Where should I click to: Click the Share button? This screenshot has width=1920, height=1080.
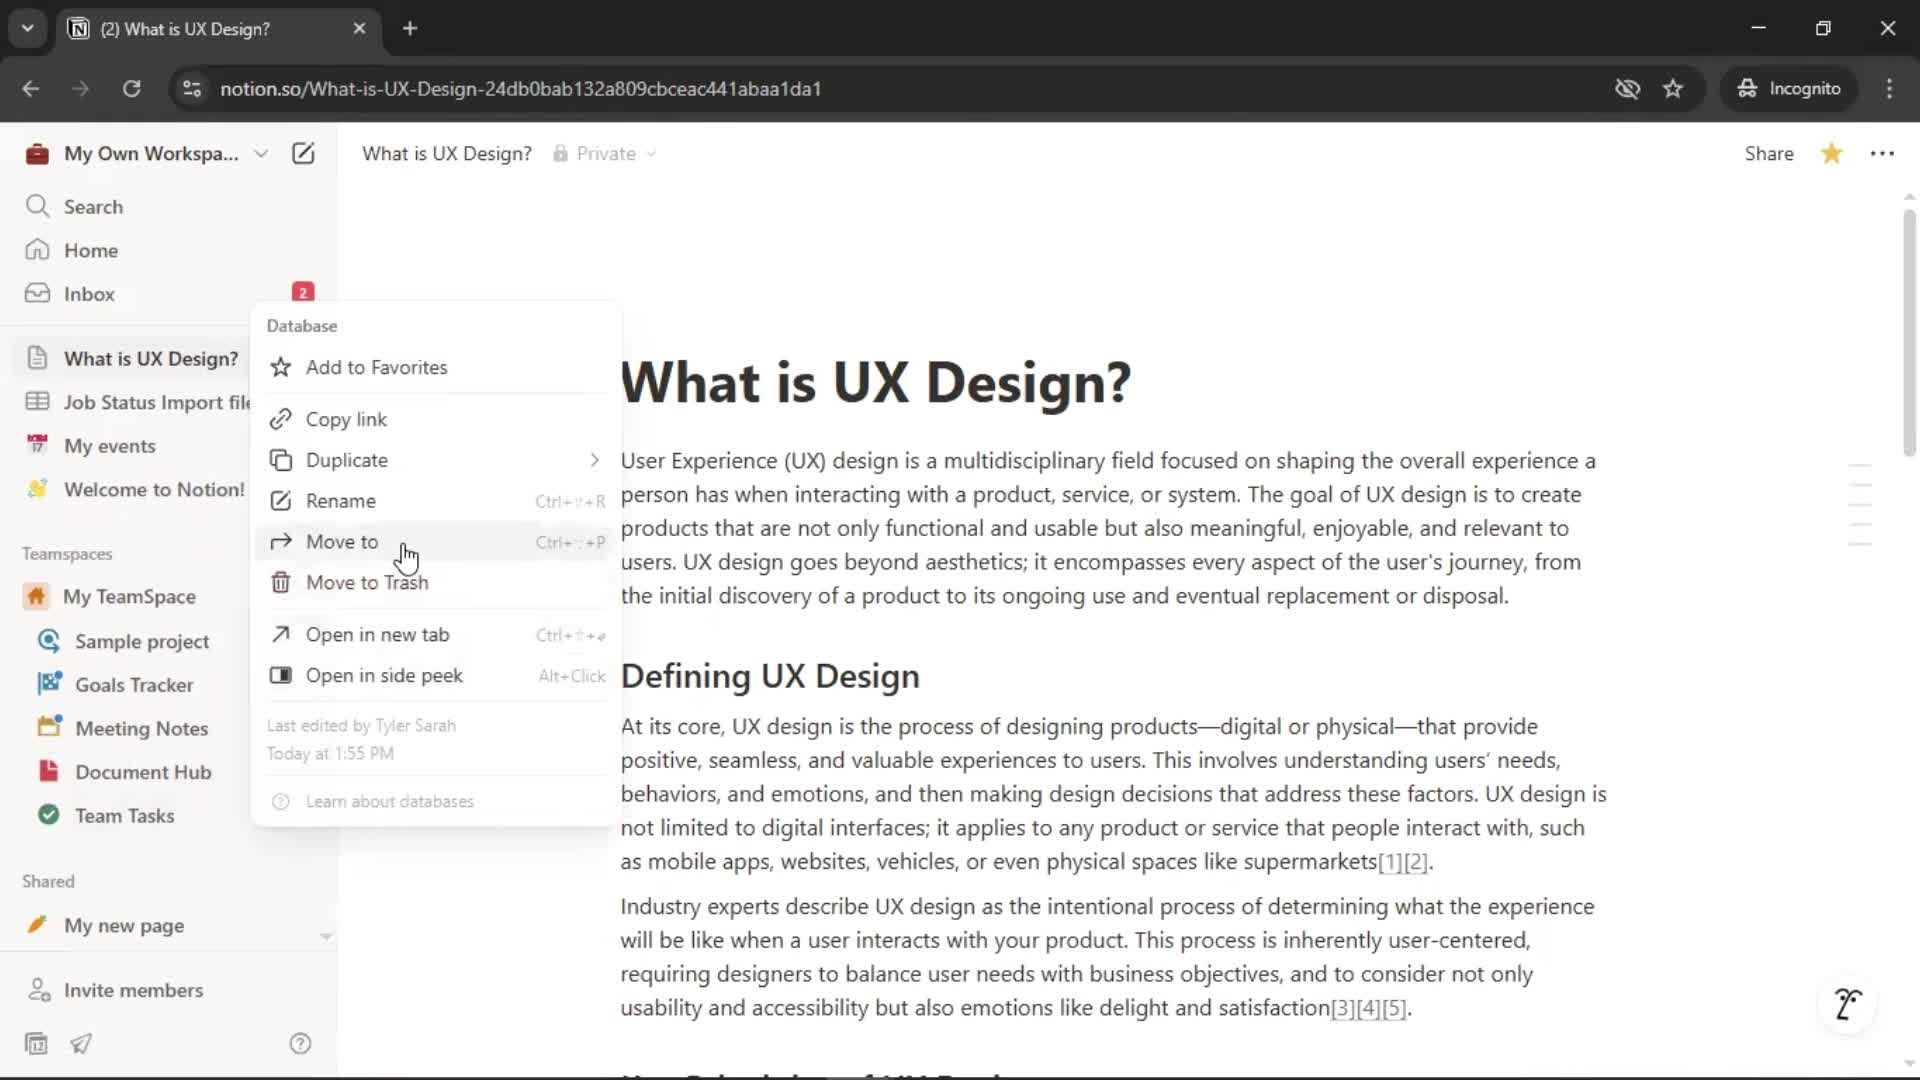pyautogui.click(x=1769, y=153)
